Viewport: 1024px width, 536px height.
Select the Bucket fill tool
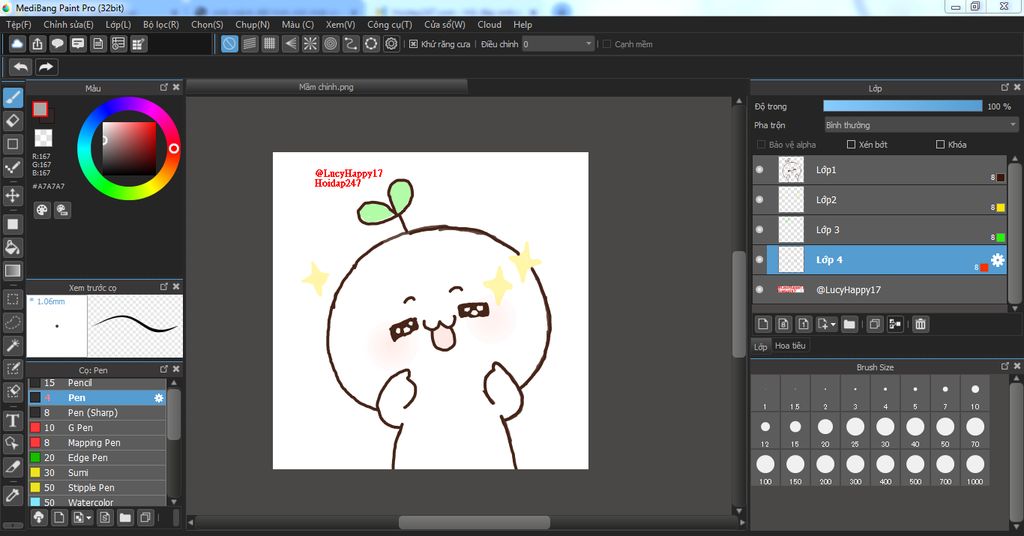click(x=12, y=247)
